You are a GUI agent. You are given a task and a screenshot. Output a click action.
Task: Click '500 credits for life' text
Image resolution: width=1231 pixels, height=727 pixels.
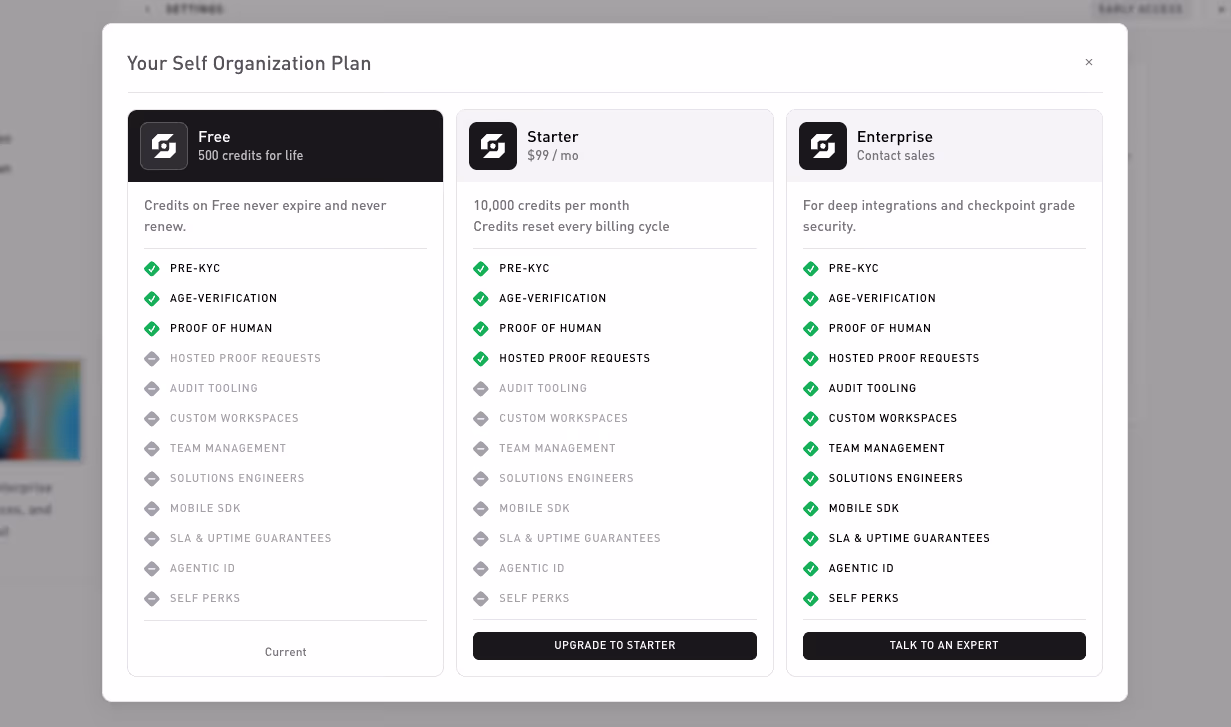pos(250,156)
